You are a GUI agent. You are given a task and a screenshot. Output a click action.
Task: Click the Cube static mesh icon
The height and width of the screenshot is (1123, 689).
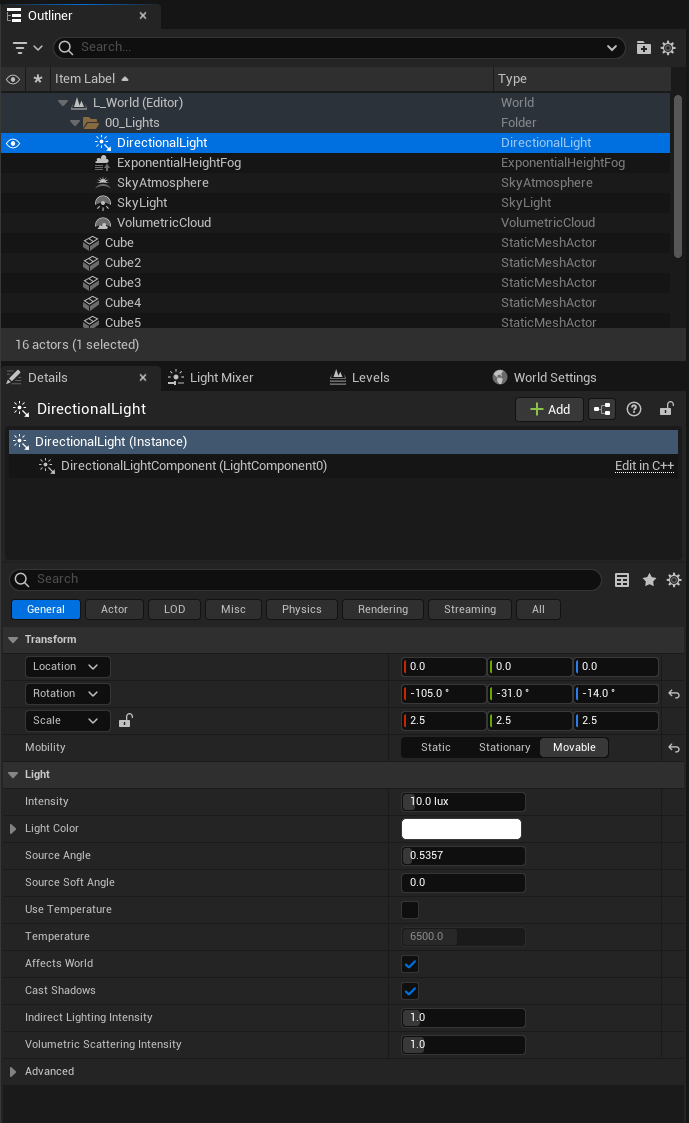point(90,243)
